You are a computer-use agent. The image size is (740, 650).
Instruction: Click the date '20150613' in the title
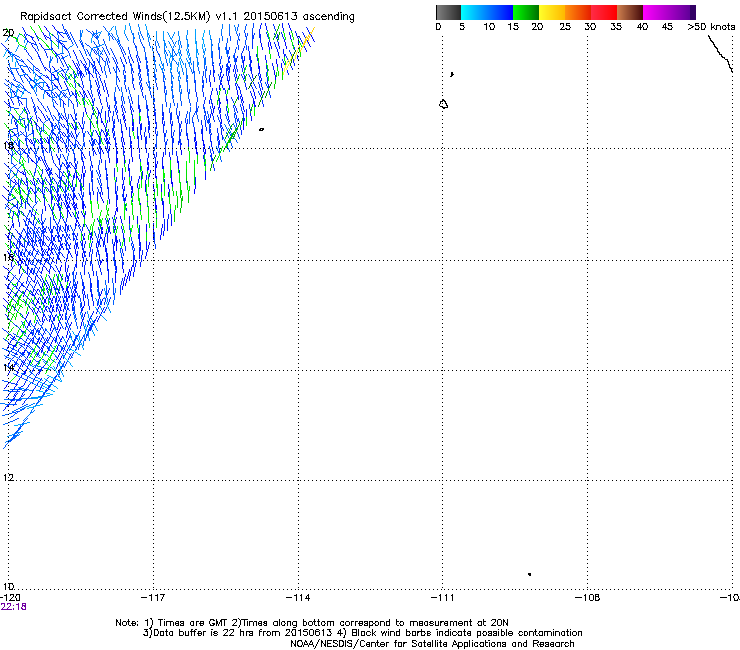270,16
